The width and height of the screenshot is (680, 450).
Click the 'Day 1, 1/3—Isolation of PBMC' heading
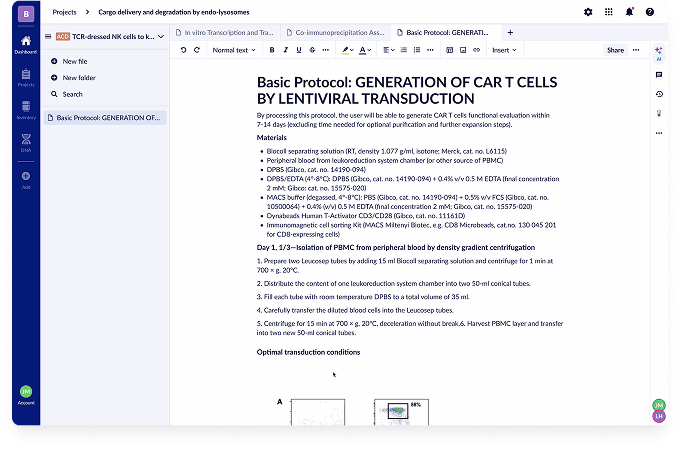pos(396,248)
